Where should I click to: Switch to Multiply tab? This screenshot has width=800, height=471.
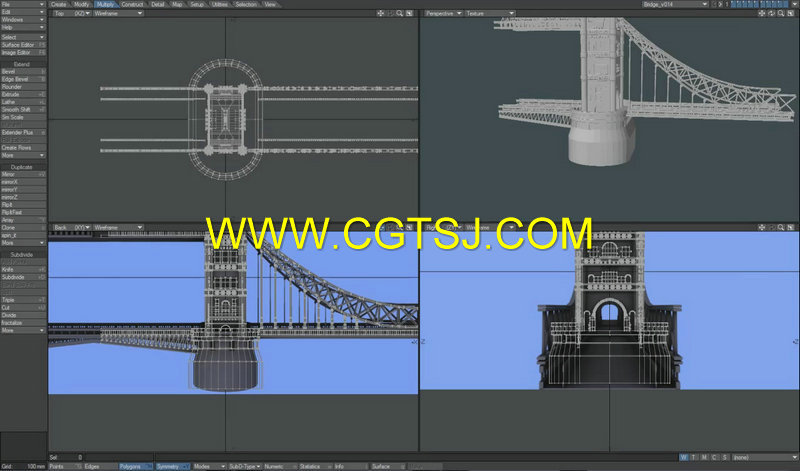click(105, 4)
